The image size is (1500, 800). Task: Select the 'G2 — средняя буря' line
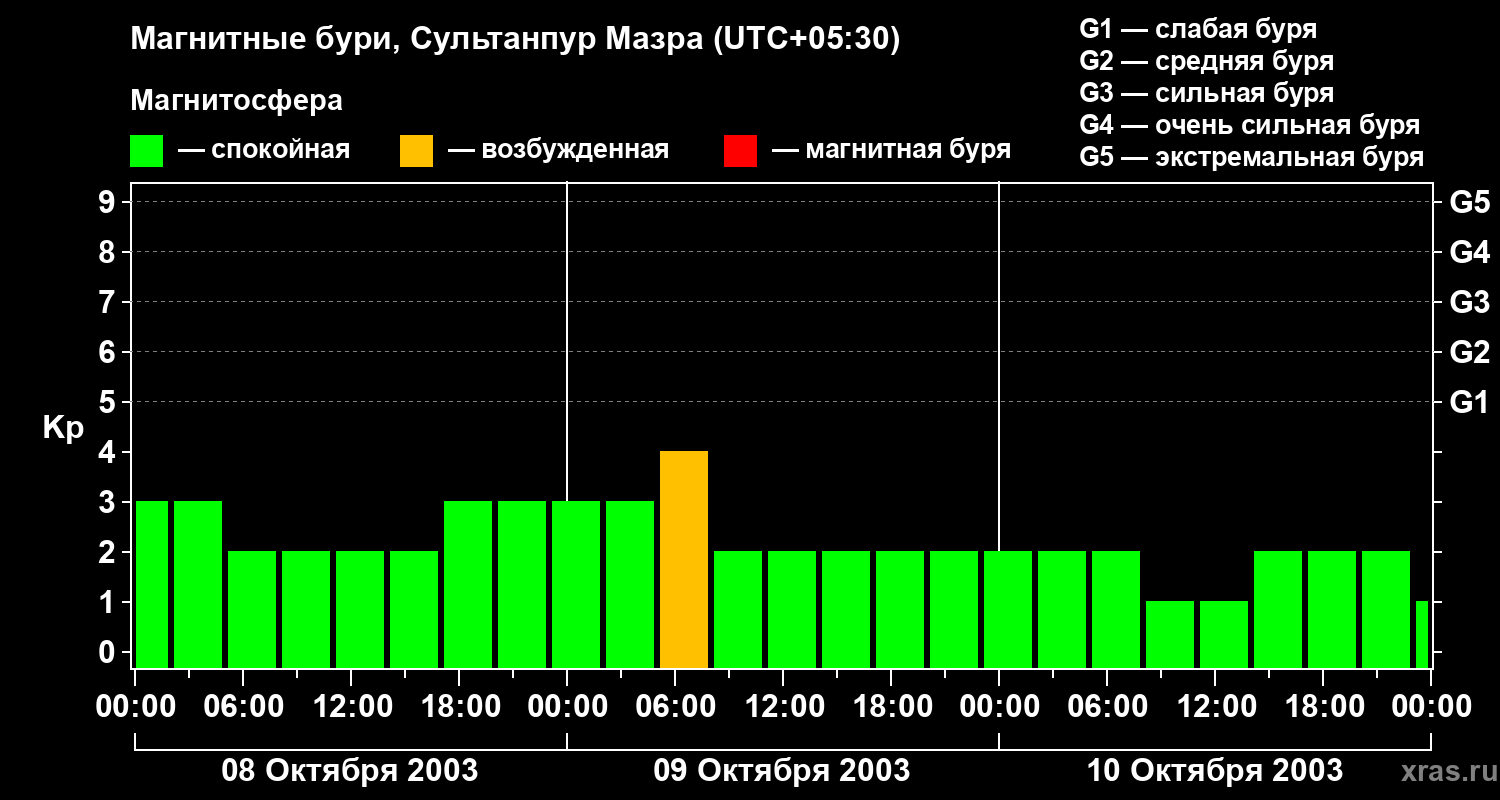[x=1206, y=61]
